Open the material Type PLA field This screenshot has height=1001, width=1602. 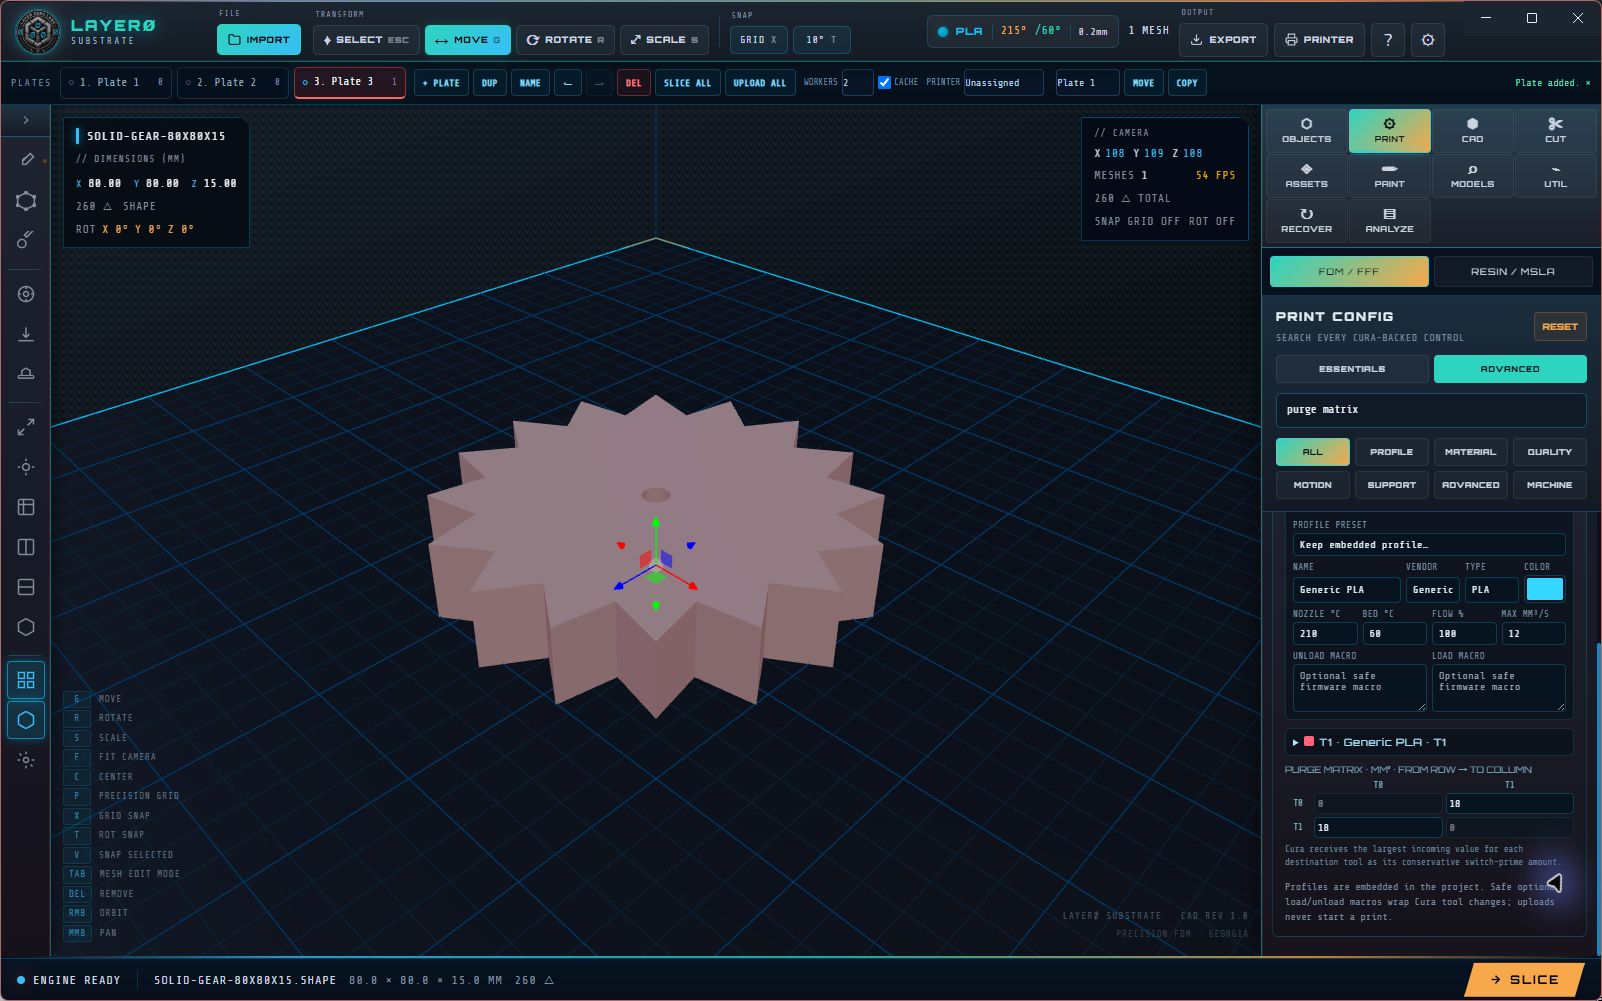[1491, 590]
